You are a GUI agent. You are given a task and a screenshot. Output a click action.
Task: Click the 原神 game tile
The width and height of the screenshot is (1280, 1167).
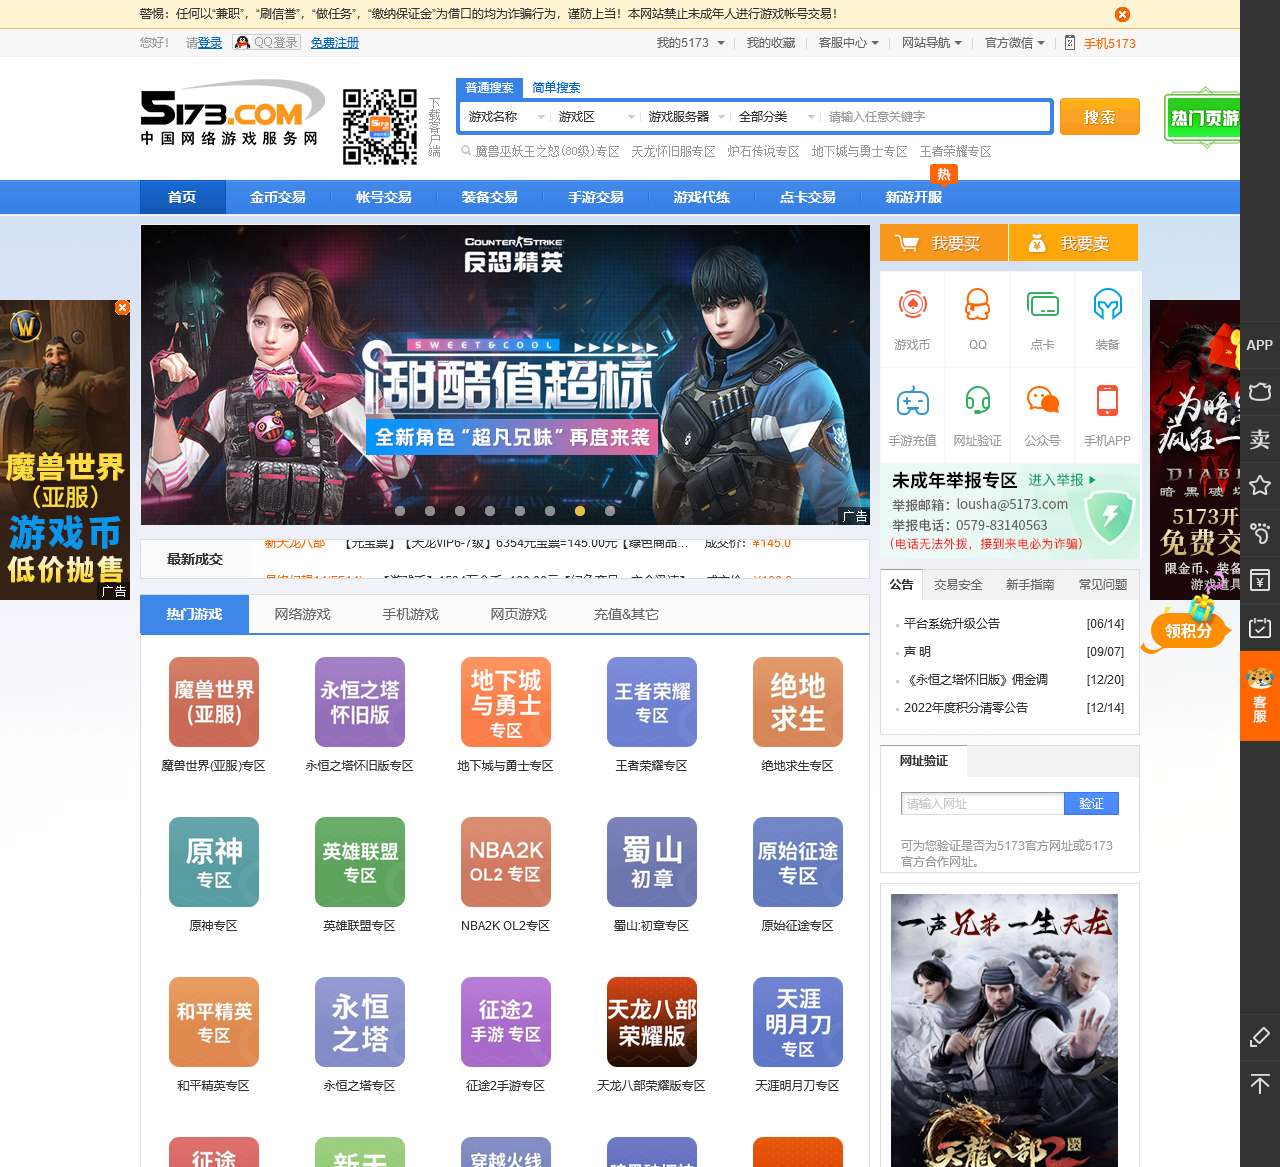point(214,862)
